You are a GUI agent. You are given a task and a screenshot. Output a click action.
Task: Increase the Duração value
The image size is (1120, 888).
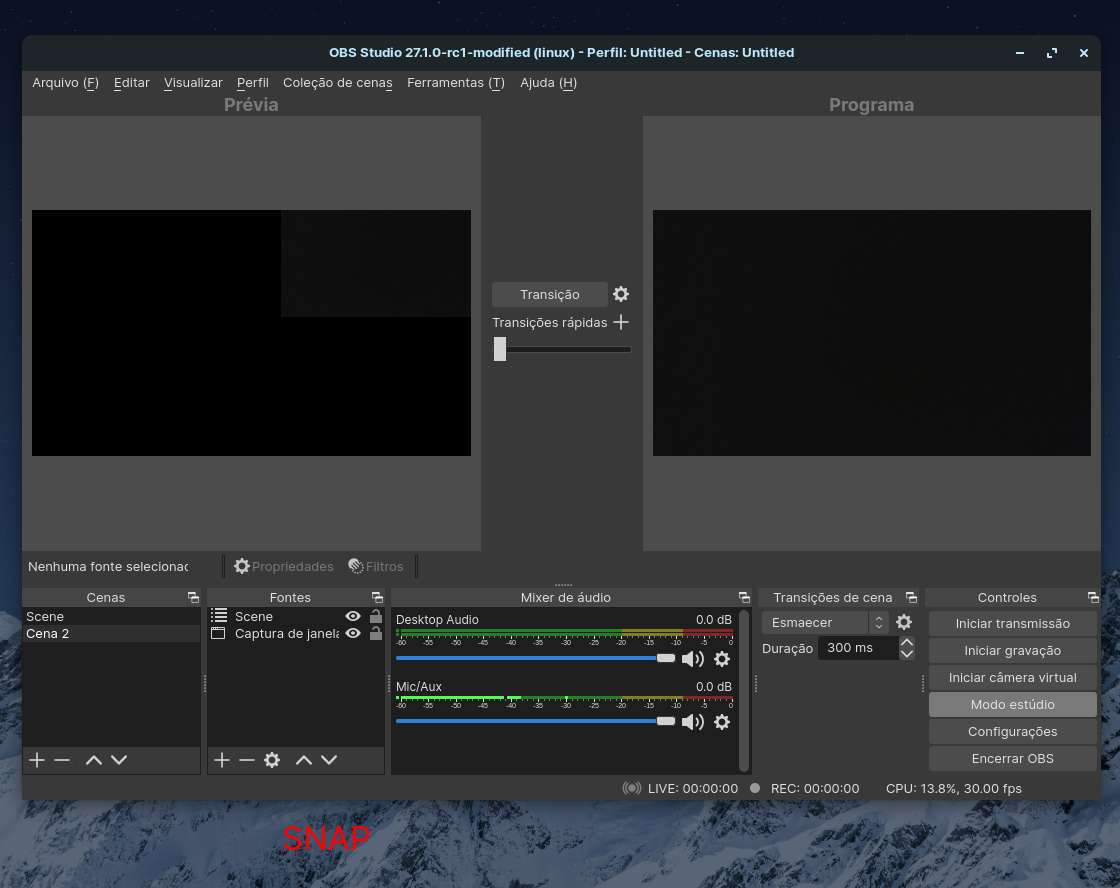coord(907,642)
